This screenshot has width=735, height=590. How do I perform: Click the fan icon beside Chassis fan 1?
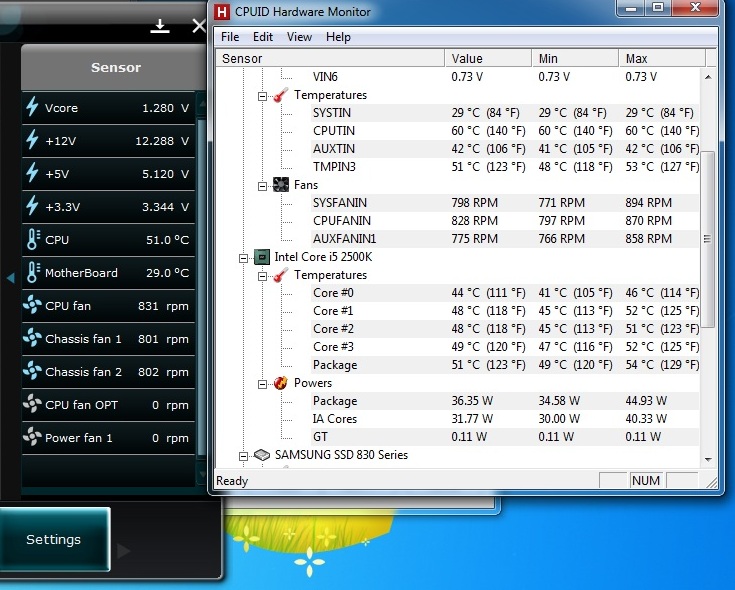(x=32, y=339)
